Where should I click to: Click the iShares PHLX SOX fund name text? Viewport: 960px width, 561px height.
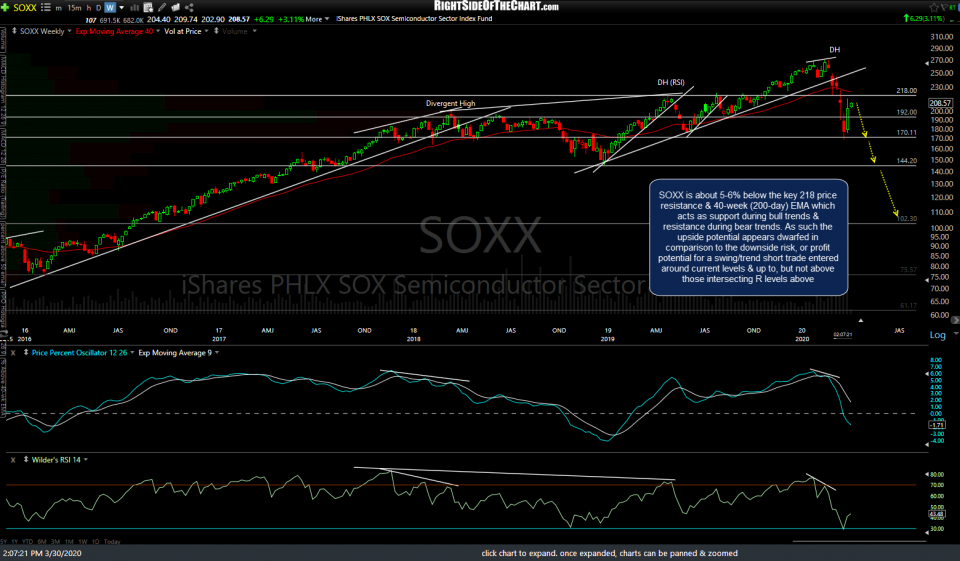pos(414,19)
